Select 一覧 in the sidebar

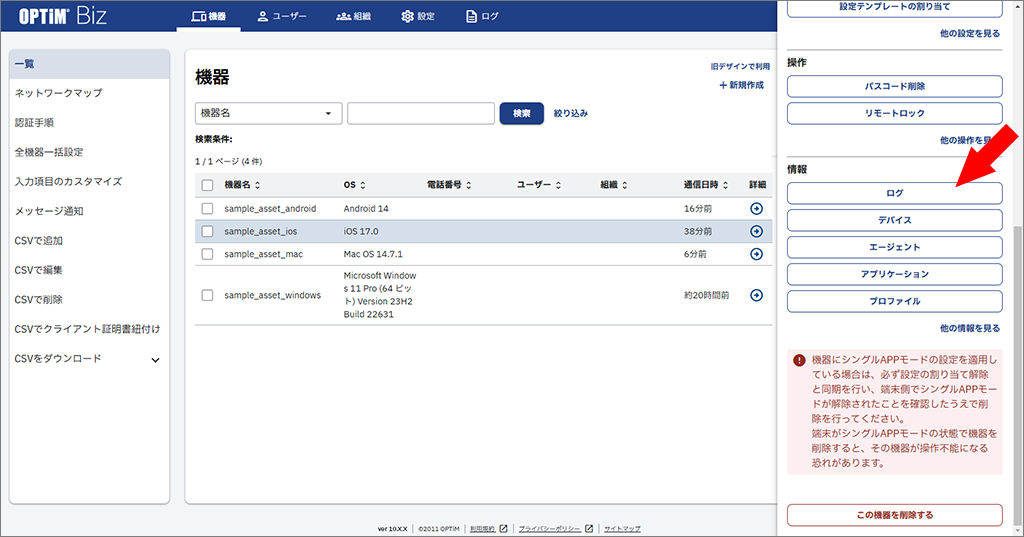[x=89, y=64]
